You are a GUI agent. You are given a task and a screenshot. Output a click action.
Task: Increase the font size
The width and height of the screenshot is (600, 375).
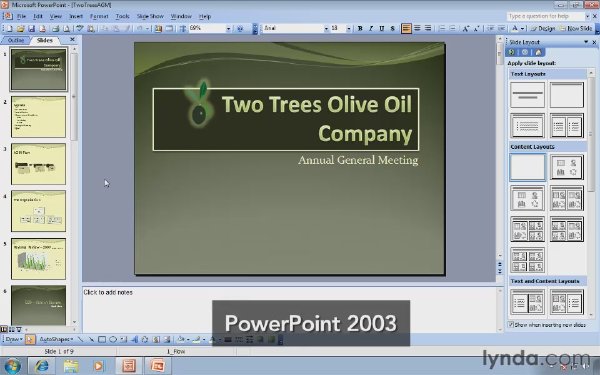click(x=466, y=29)
